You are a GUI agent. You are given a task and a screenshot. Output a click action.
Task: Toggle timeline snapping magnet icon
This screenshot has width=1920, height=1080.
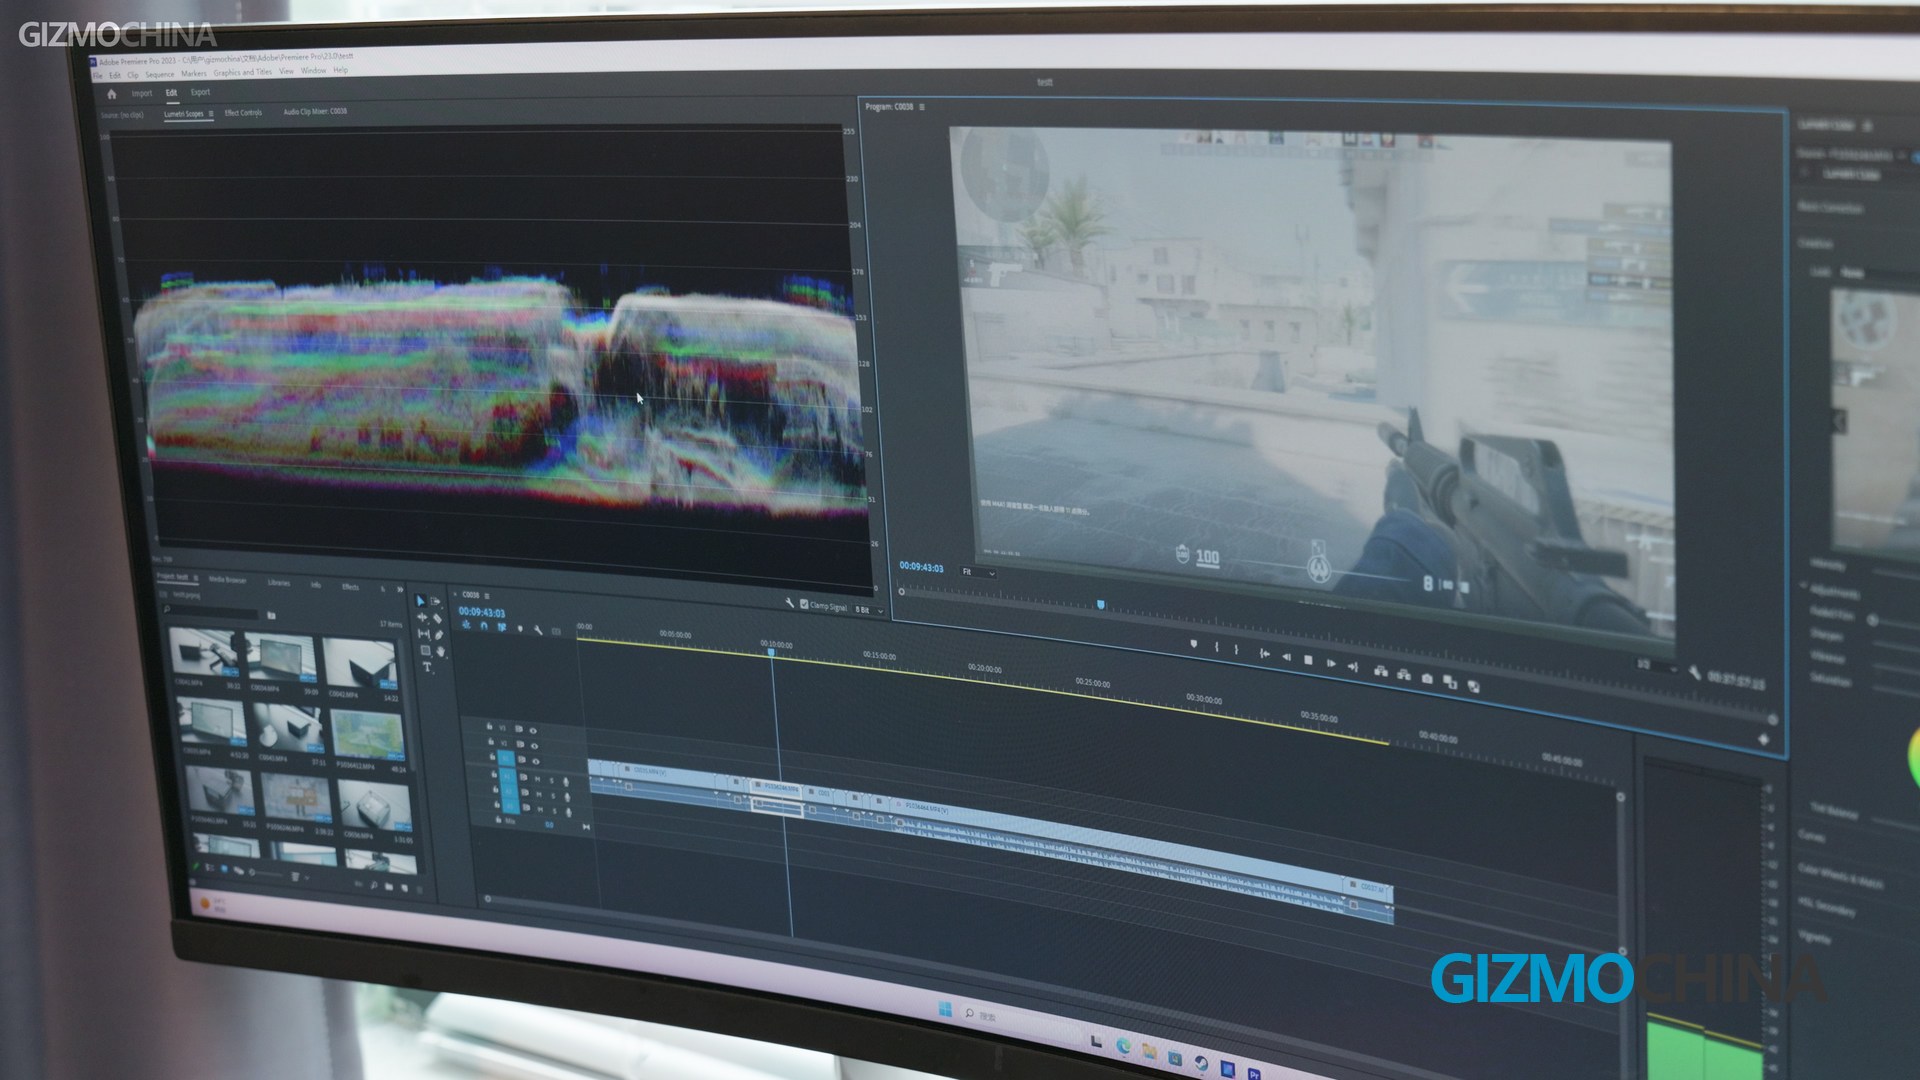click(x=484, y=626)
